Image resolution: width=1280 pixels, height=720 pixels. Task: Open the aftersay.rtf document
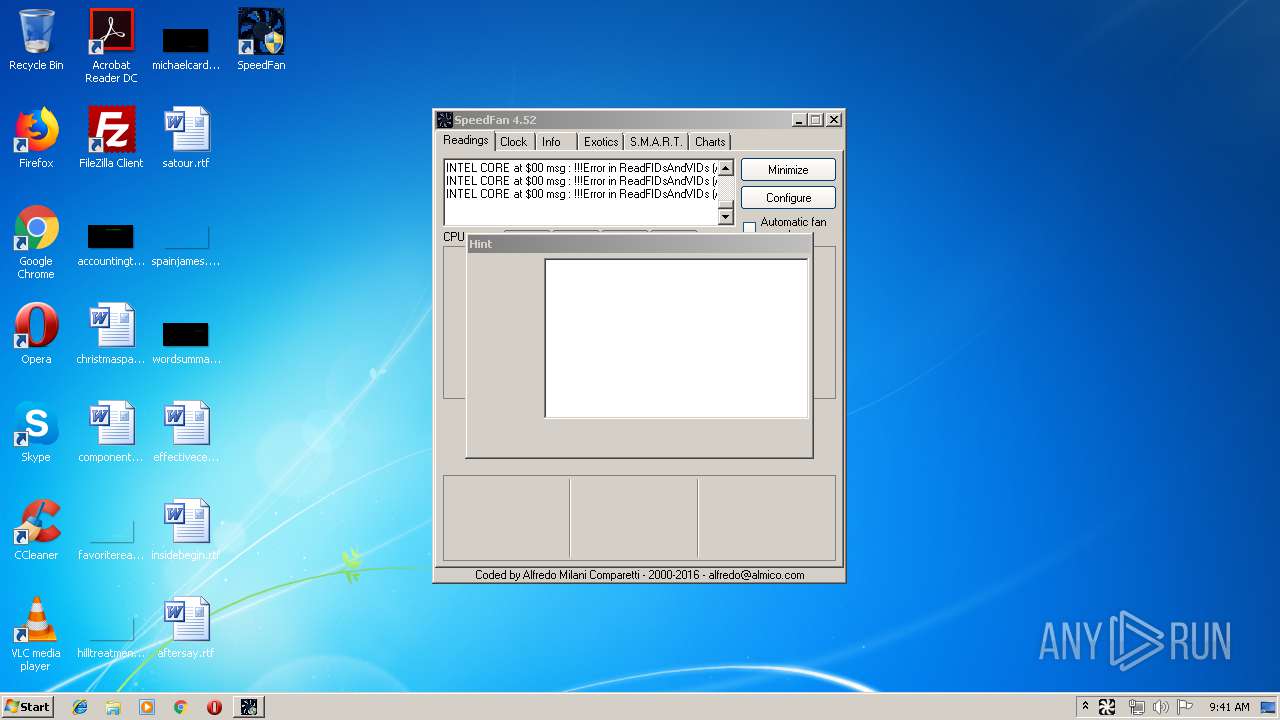tap(186, 628)
